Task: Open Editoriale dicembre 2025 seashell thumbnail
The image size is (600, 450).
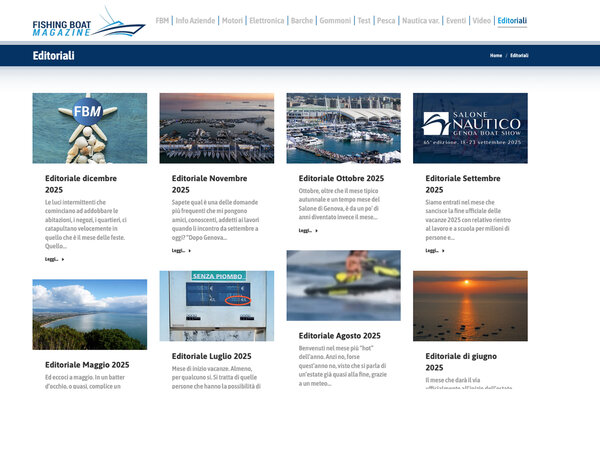Action: pos(89,128)
